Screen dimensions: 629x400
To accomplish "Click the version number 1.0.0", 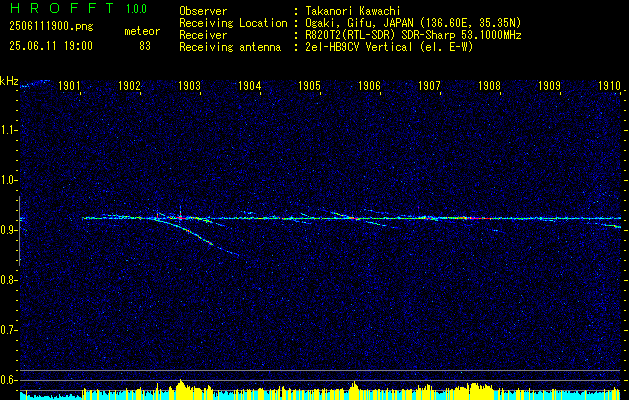I will [136, 9].
